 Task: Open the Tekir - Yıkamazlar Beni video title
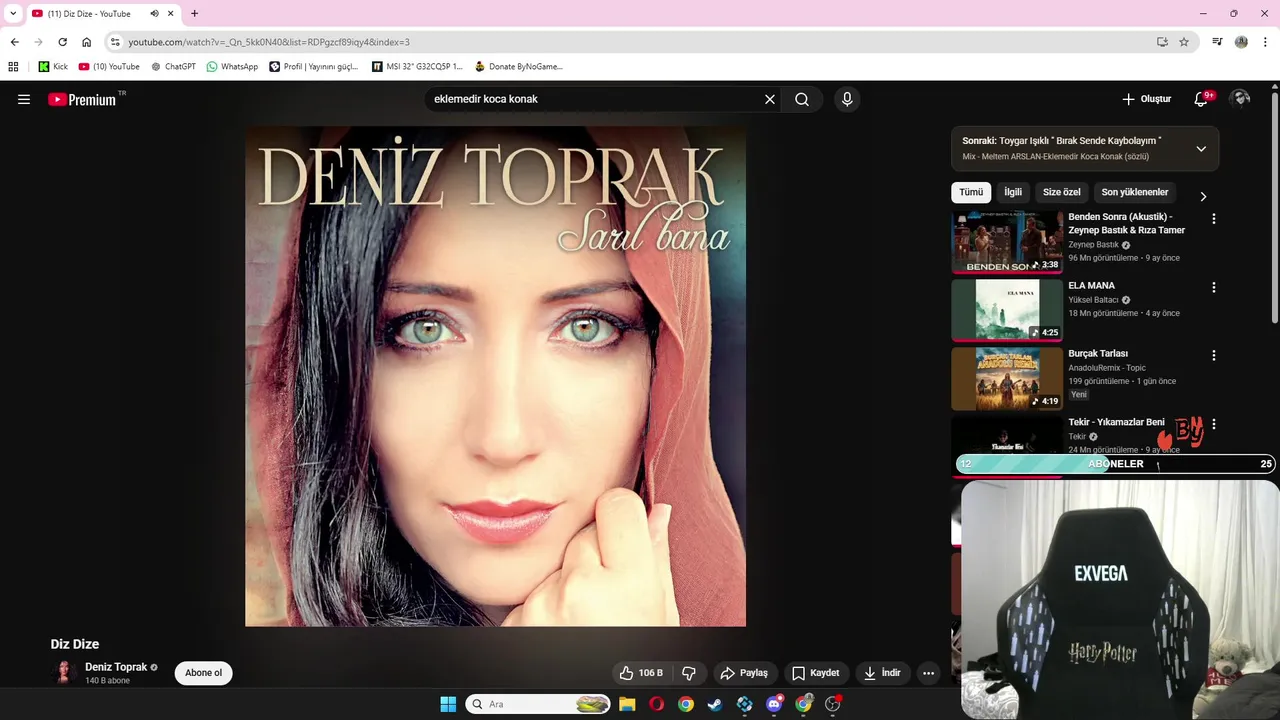coord(1116,422)
